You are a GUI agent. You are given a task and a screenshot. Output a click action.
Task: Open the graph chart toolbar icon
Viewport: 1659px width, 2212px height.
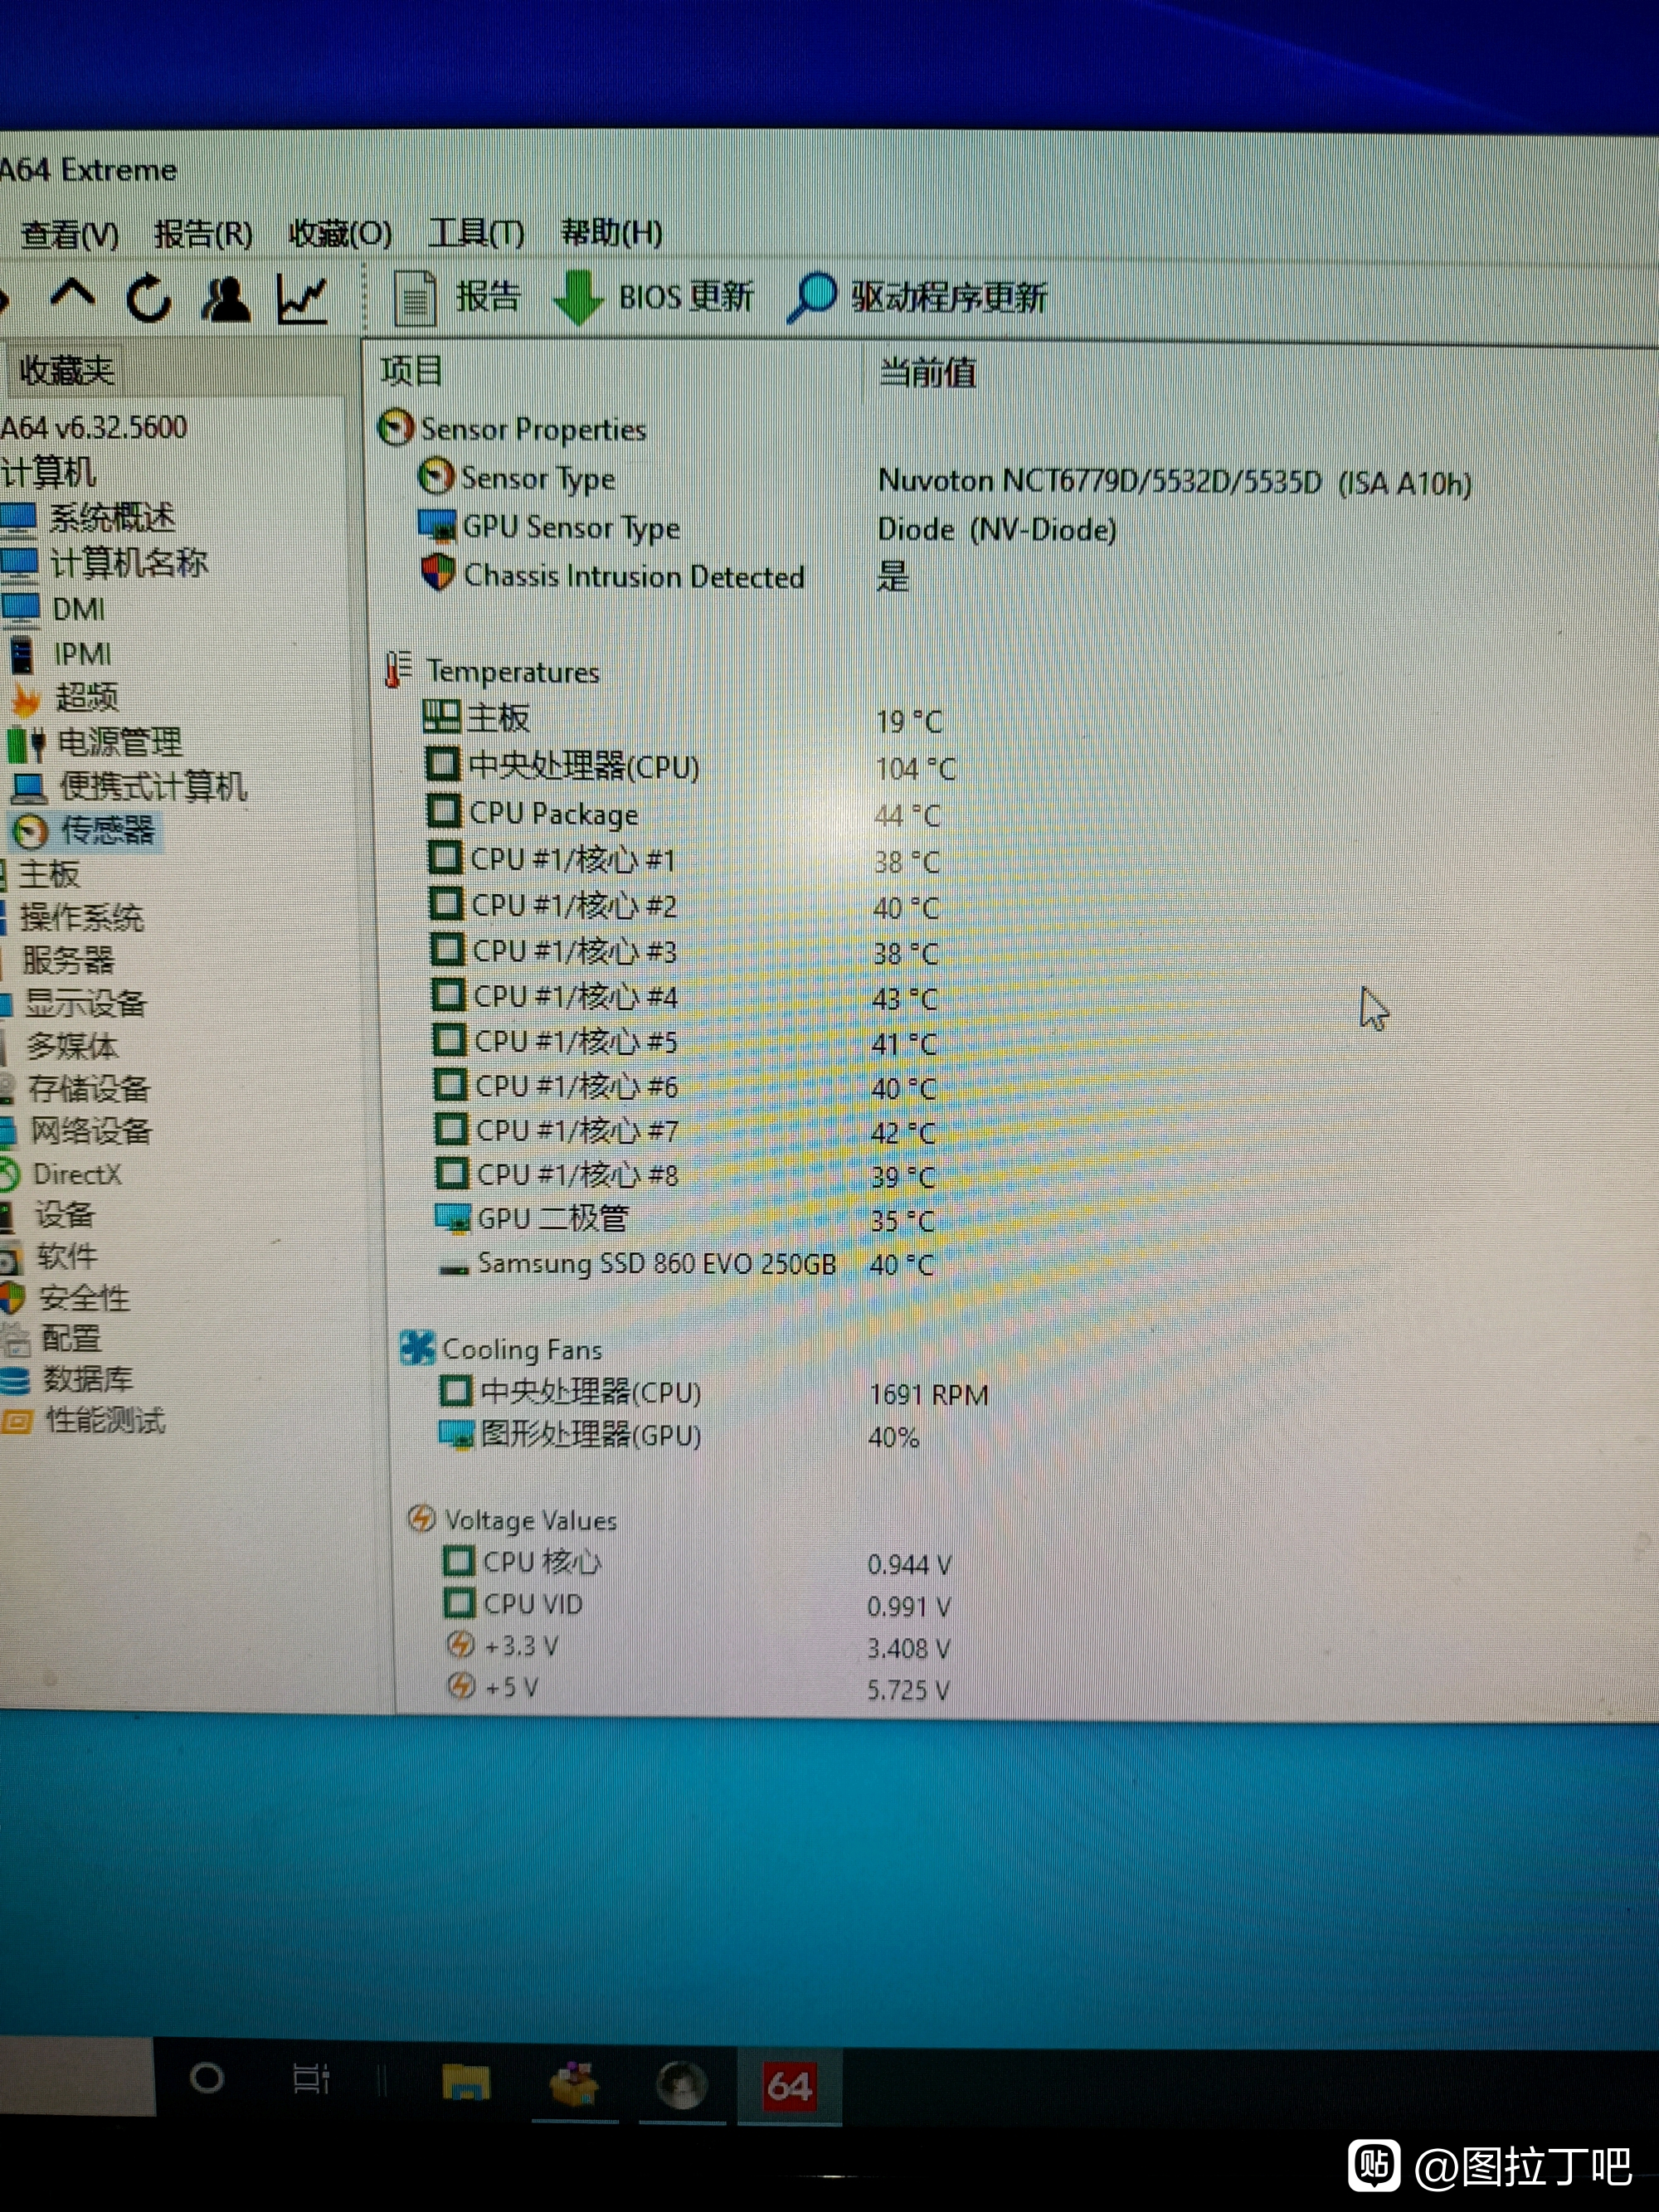(x=301, y=299)
